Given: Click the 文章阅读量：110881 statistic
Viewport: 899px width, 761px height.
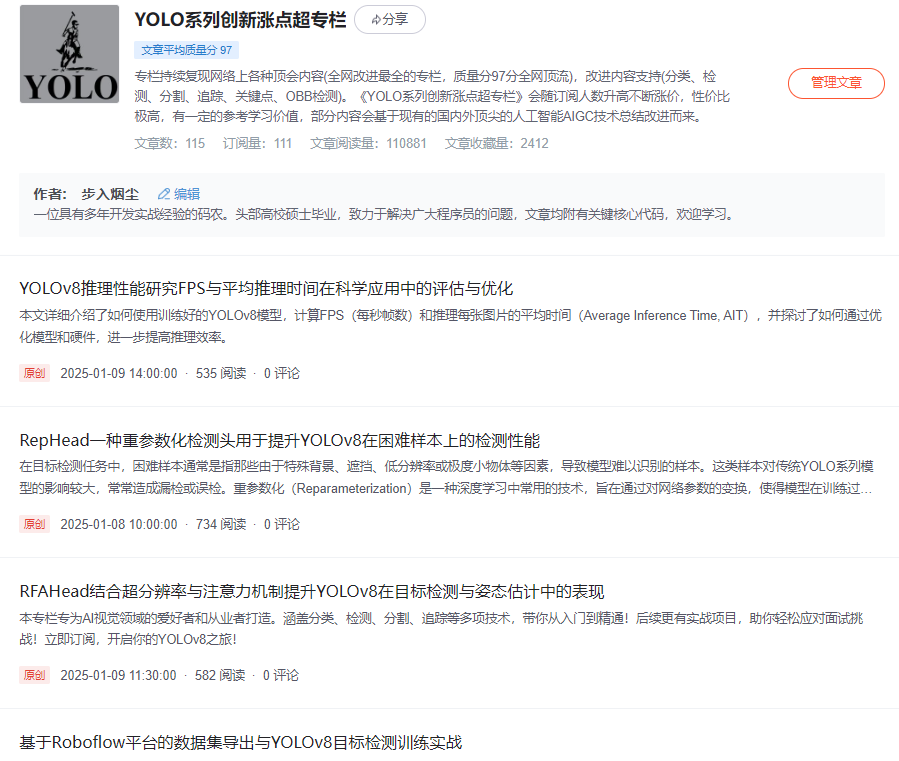Looking at the screenshot, I should coord(369,143).
